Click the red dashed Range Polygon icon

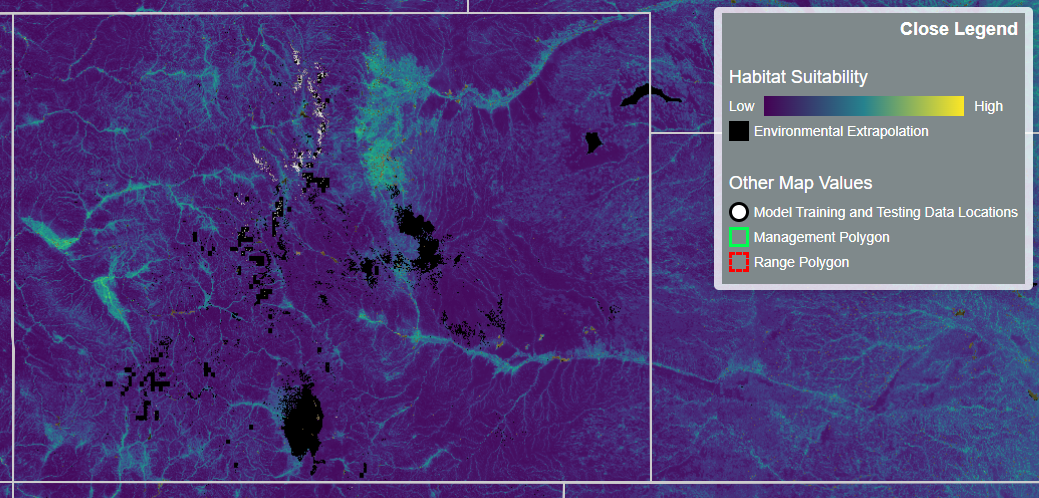click(739, 262)
